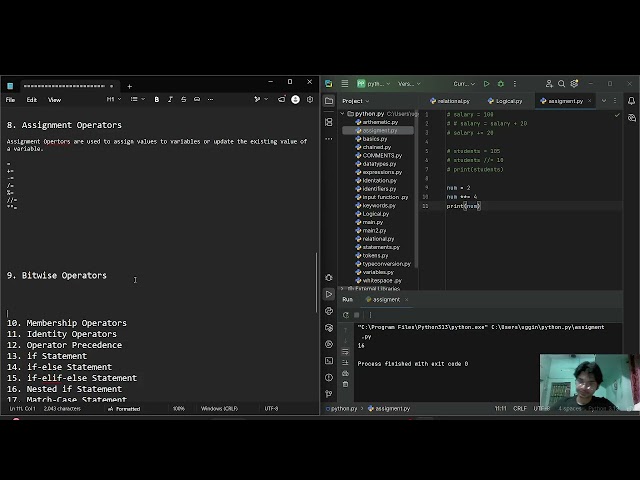Image resolution: width=640 pixels, height=480 pixels.
Task: Open the Edit menu in Notepad
Action: 32,100
